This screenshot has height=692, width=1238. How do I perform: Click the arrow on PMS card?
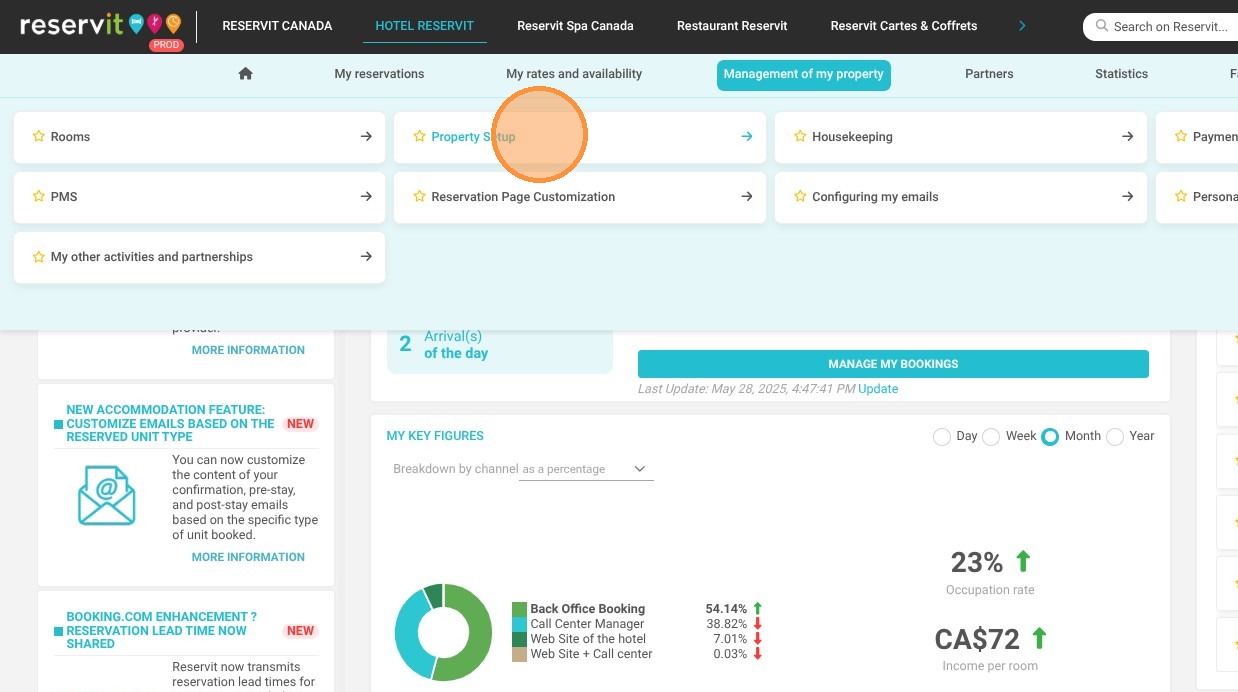366,197
